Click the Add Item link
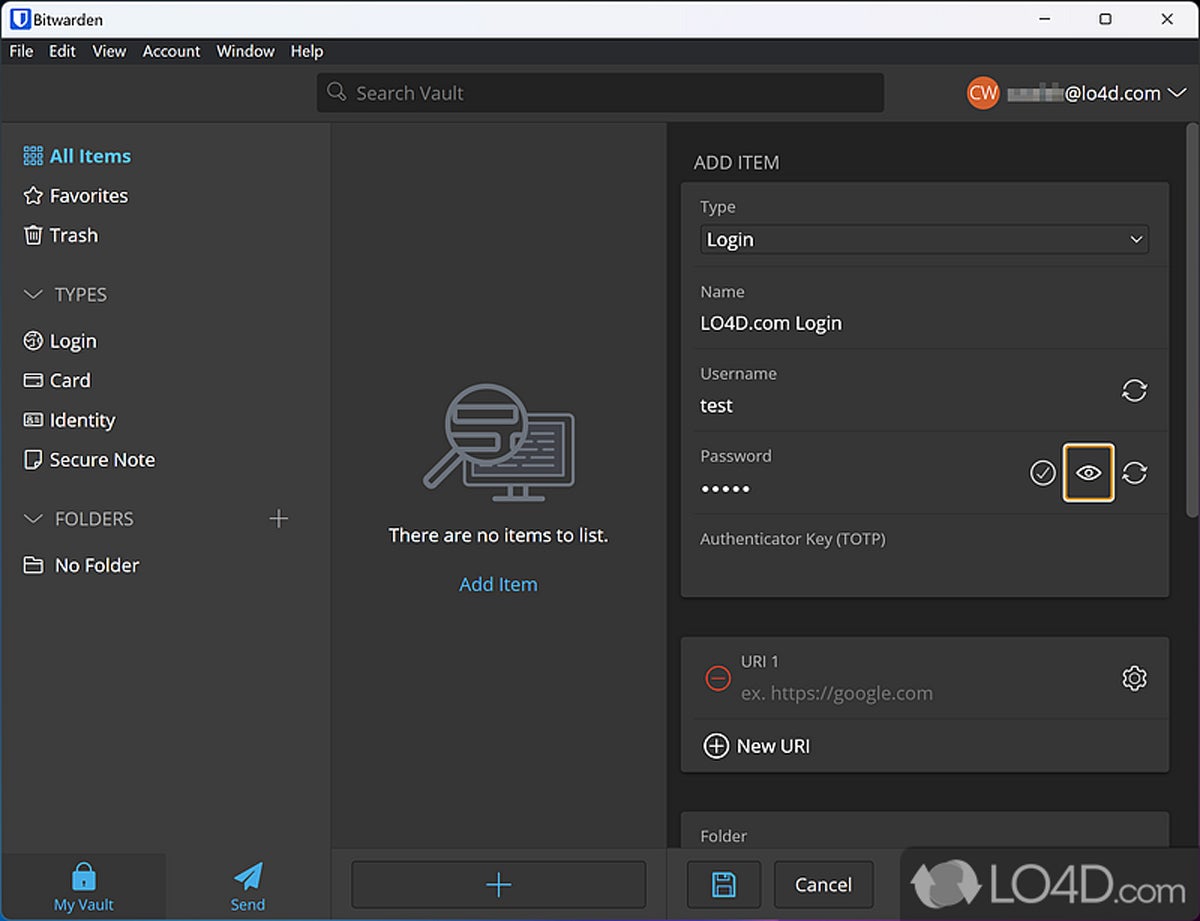This screenshot has width=1200, height=921. [498, 585]
